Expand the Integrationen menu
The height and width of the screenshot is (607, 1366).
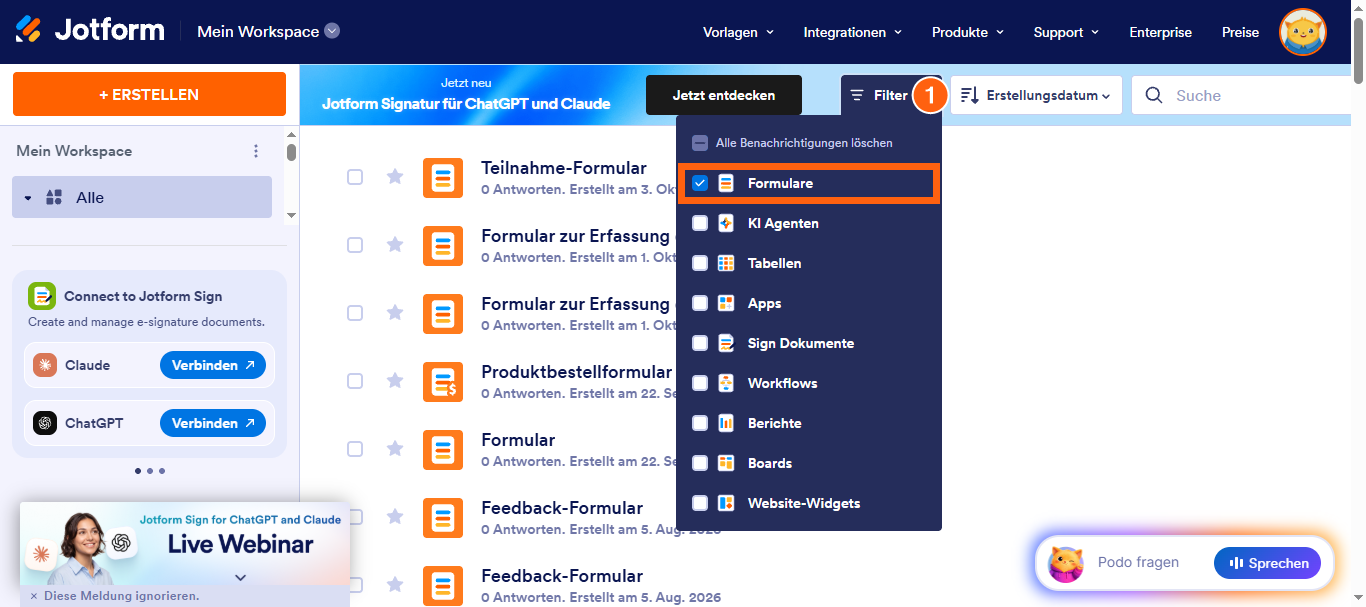853,32
